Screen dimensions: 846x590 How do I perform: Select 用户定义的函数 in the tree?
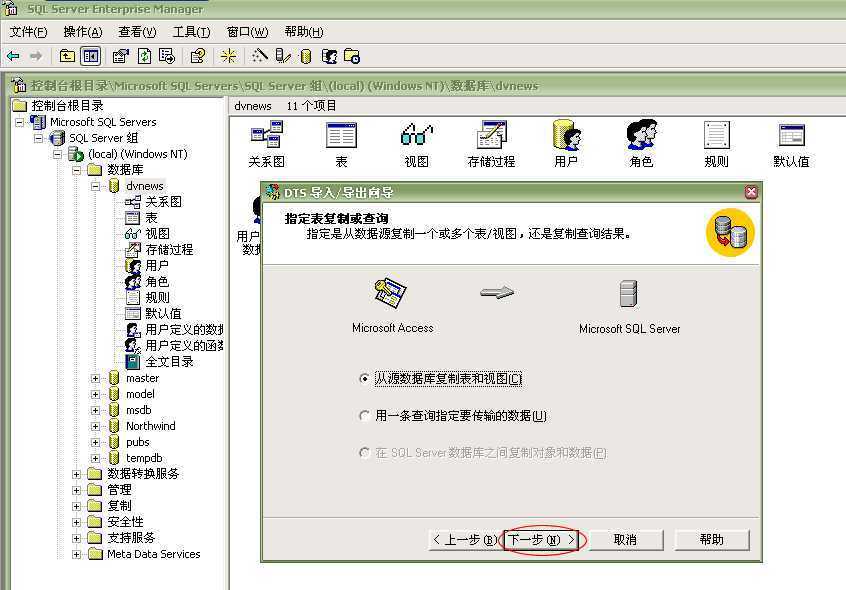184,346
